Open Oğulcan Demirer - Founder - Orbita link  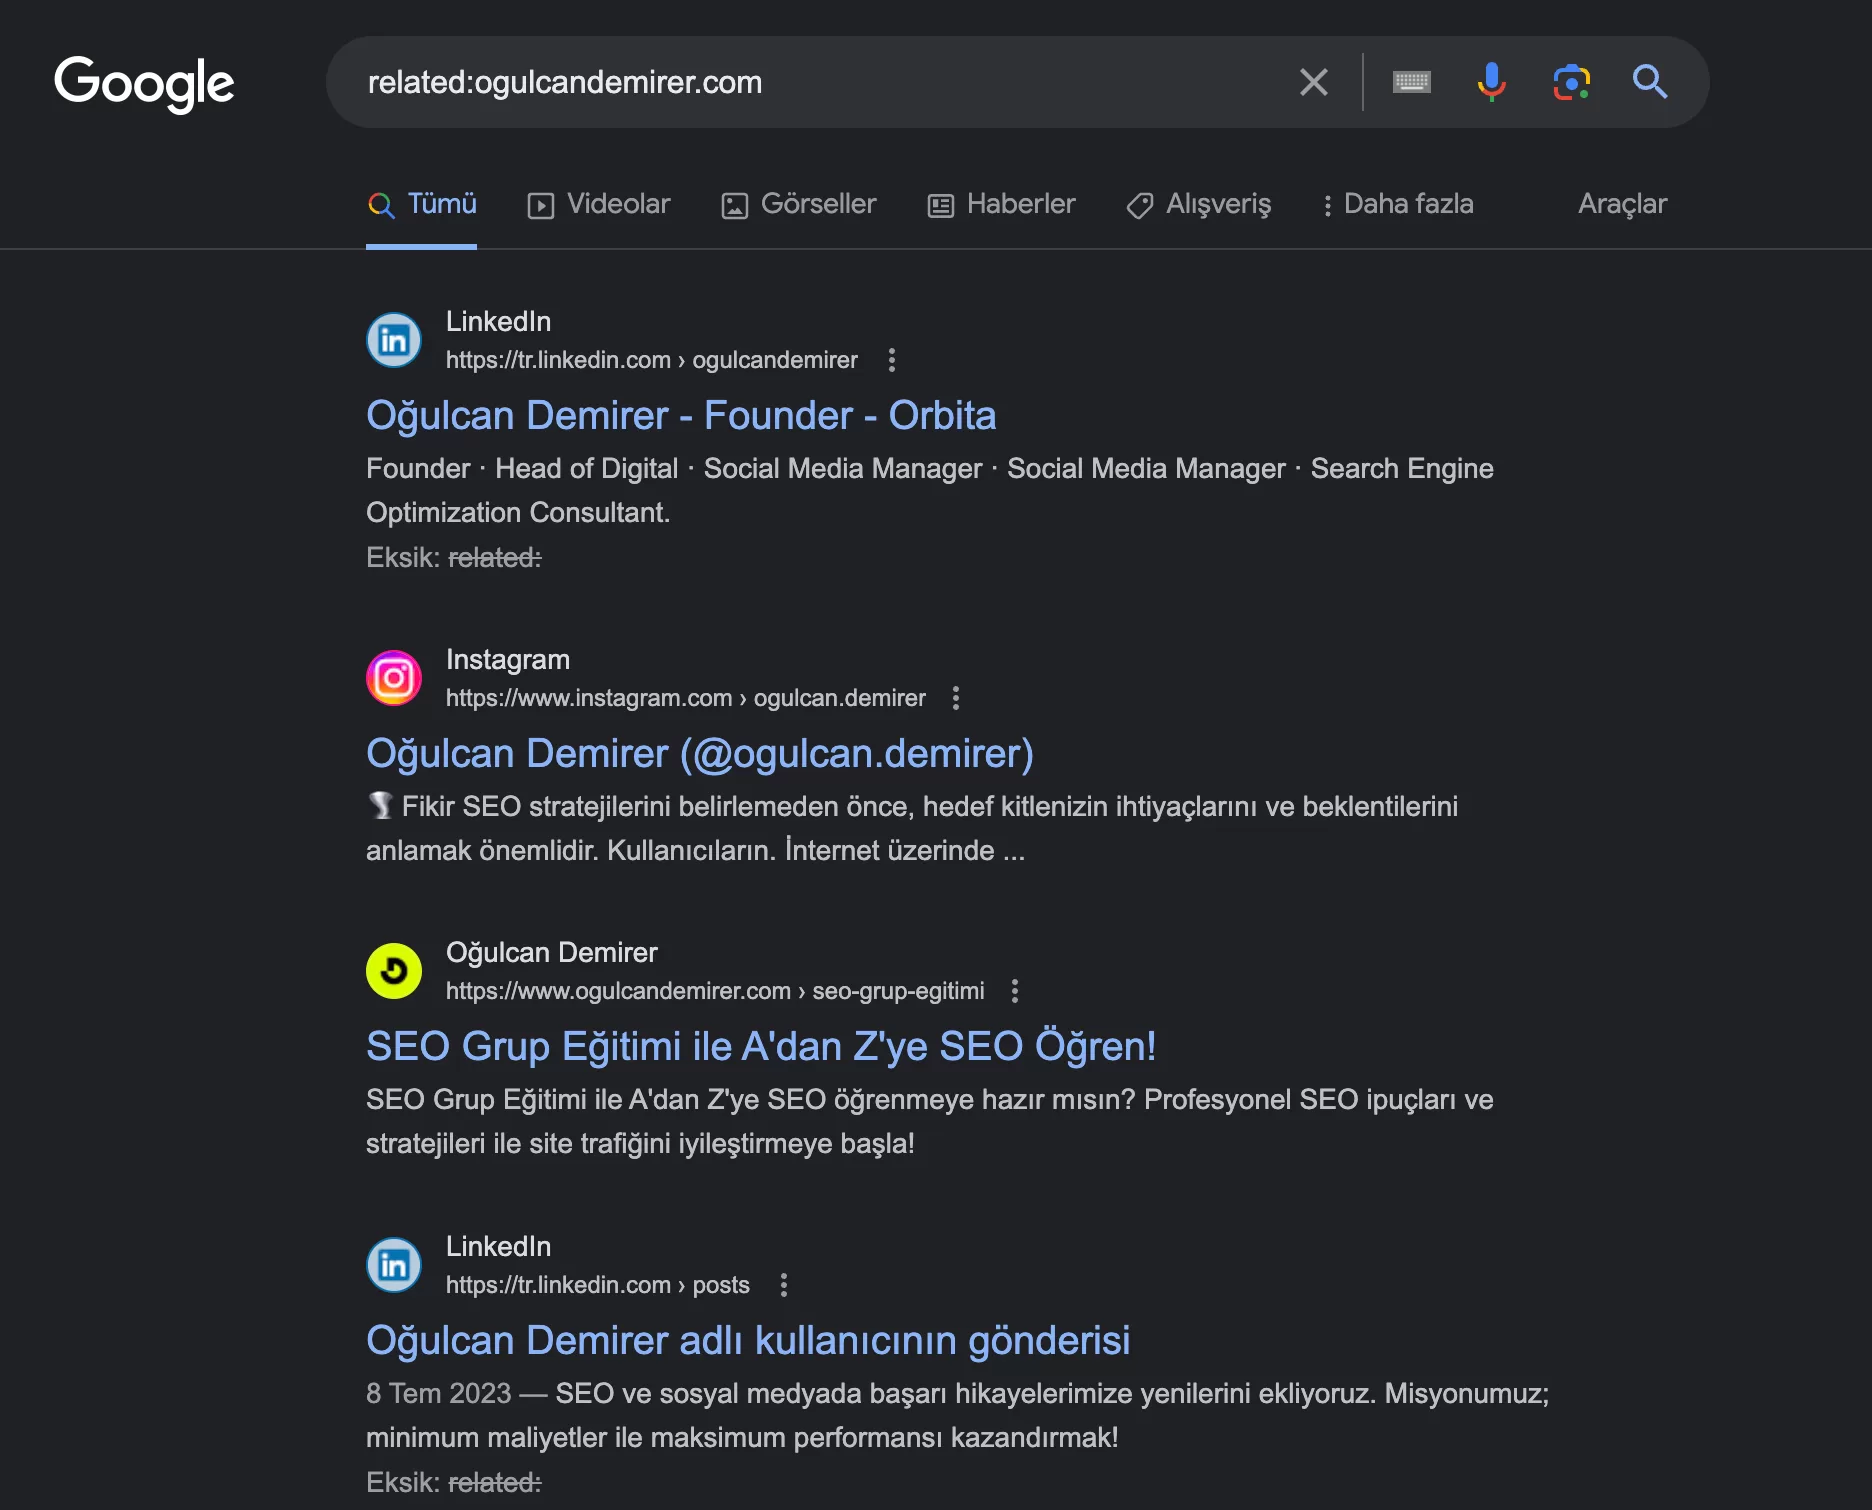(x=681, y=416)
